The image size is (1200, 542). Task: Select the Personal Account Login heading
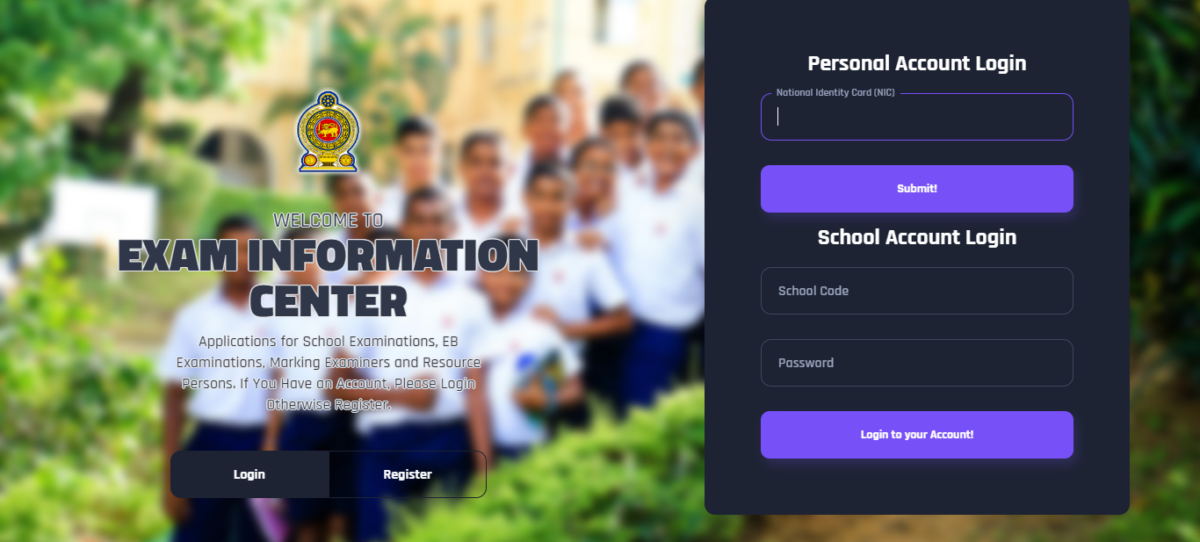[x=917, y=63]
